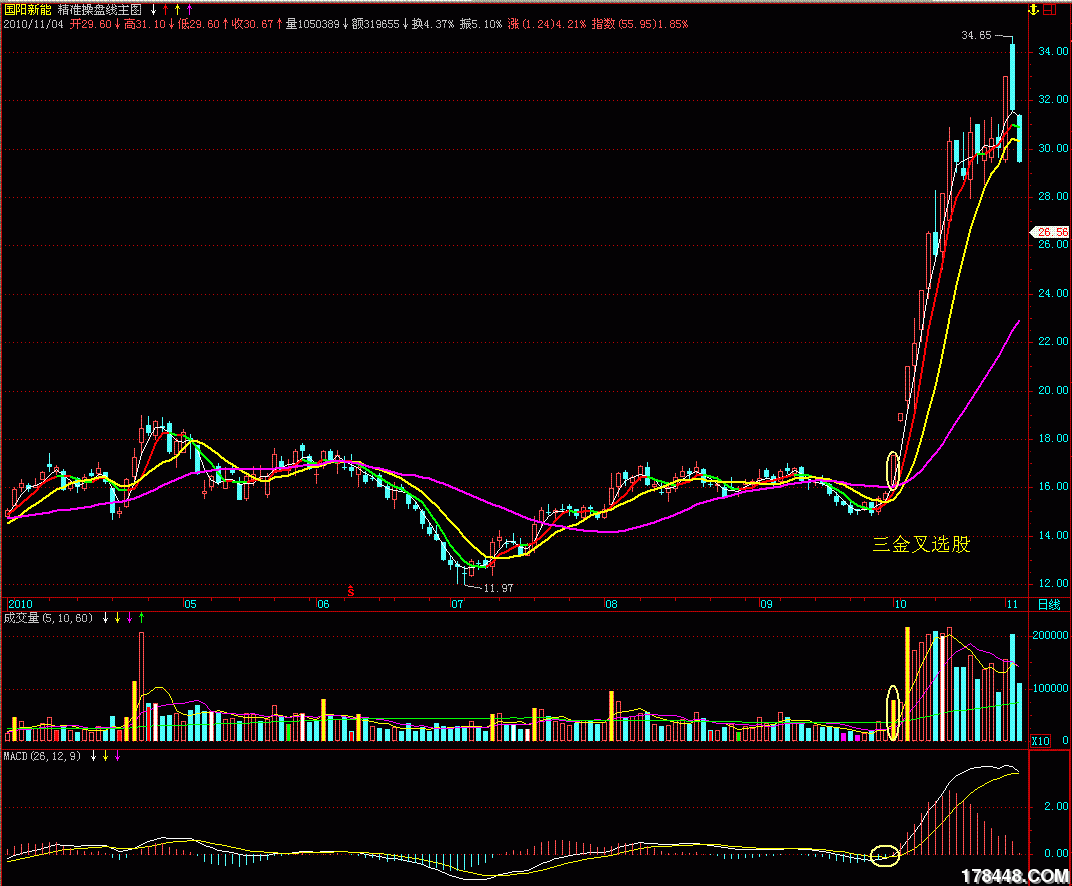
Task: Click the red S marker on date axis
Action: tap(351, 591)
